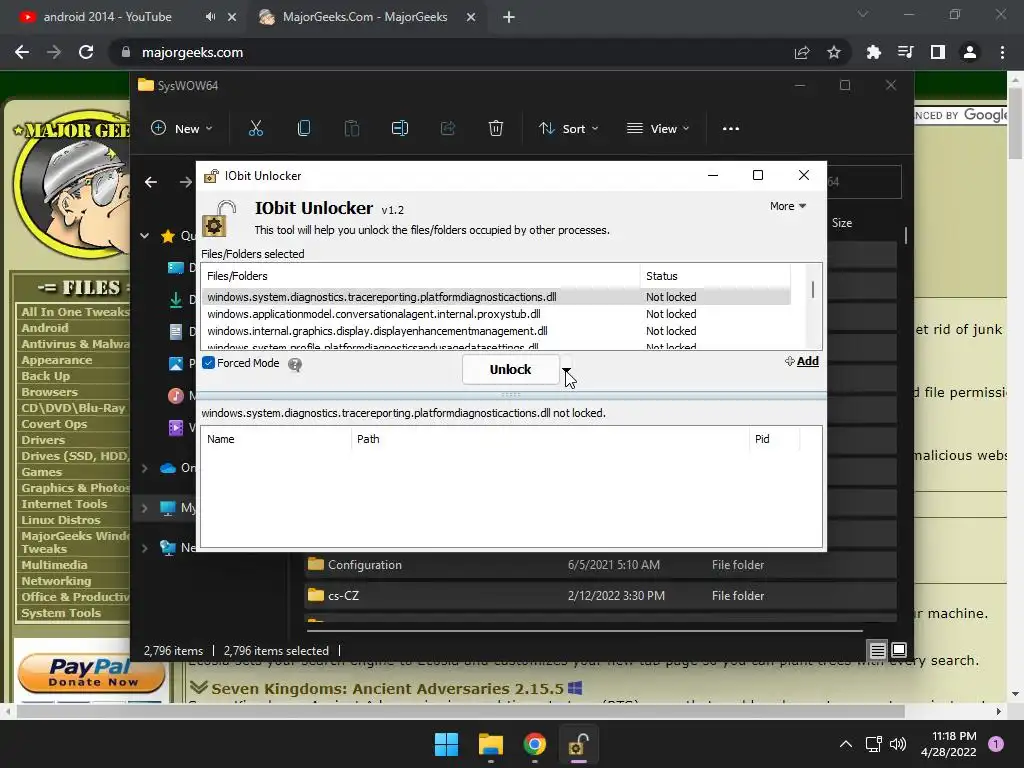Open the New dropdown in File Explorer
Image resolution: width=1024 pixels, height=768 pixels.
coord(182,129)
